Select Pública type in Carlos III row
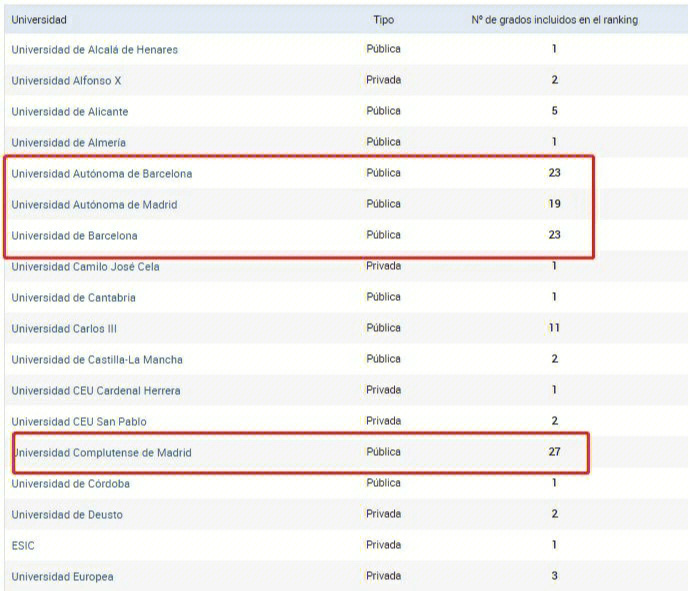Image resolution: width=688 pixels, height=591 pixels. click(383, 328)
